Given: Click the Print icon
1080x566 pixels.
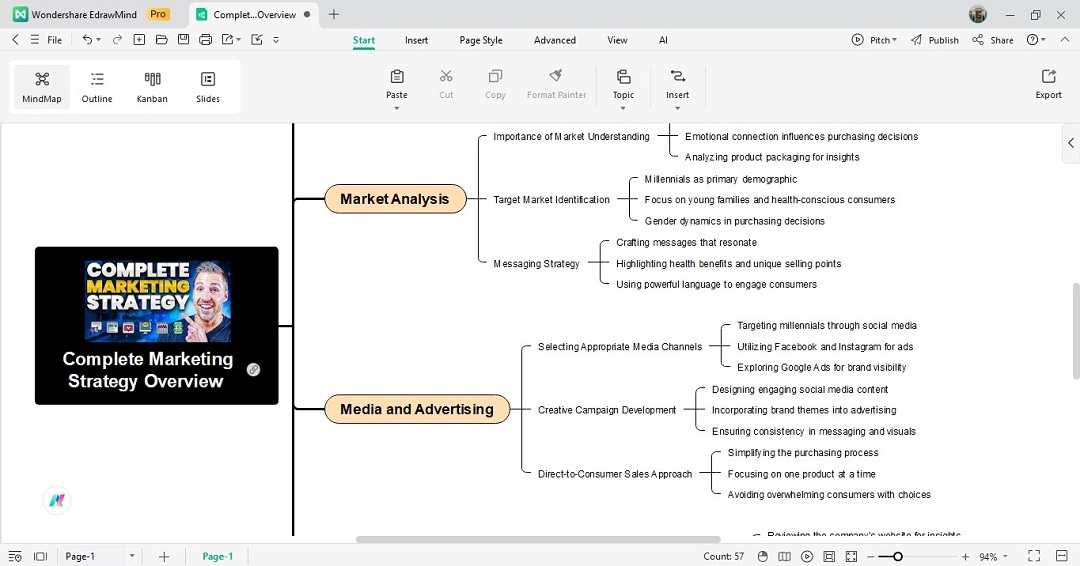Looking at the screenshot, I should (205, 40).
